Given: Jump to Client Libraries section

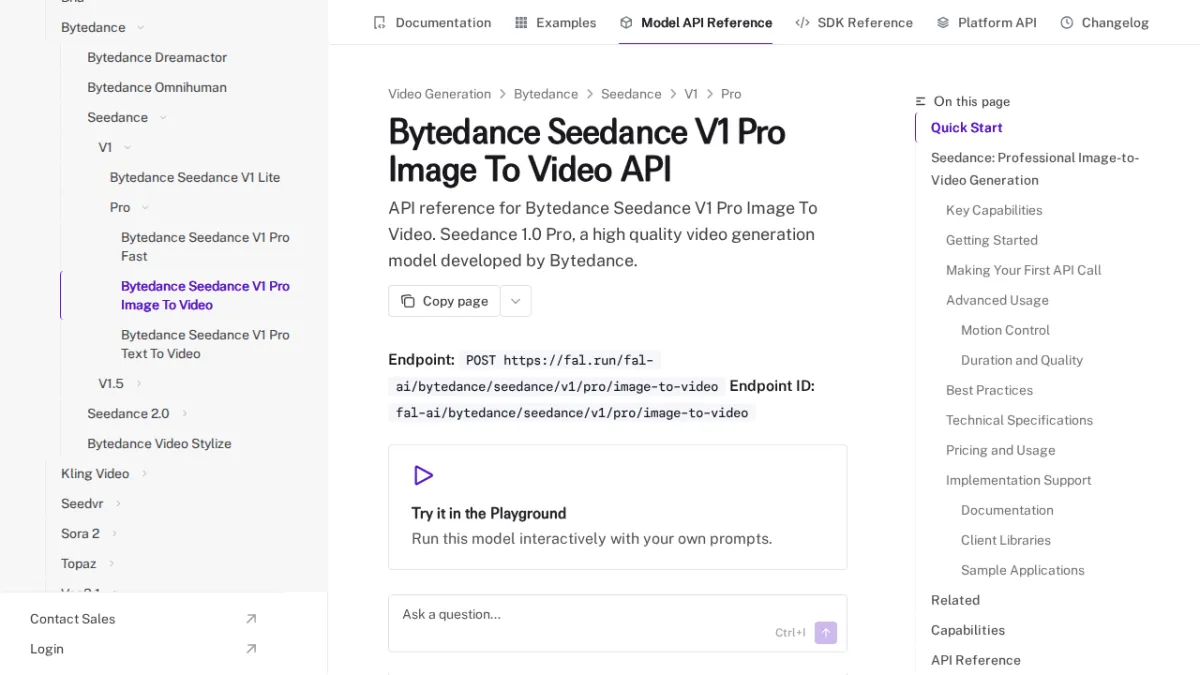Looking at the screenshot, I should pos(1006,540).
